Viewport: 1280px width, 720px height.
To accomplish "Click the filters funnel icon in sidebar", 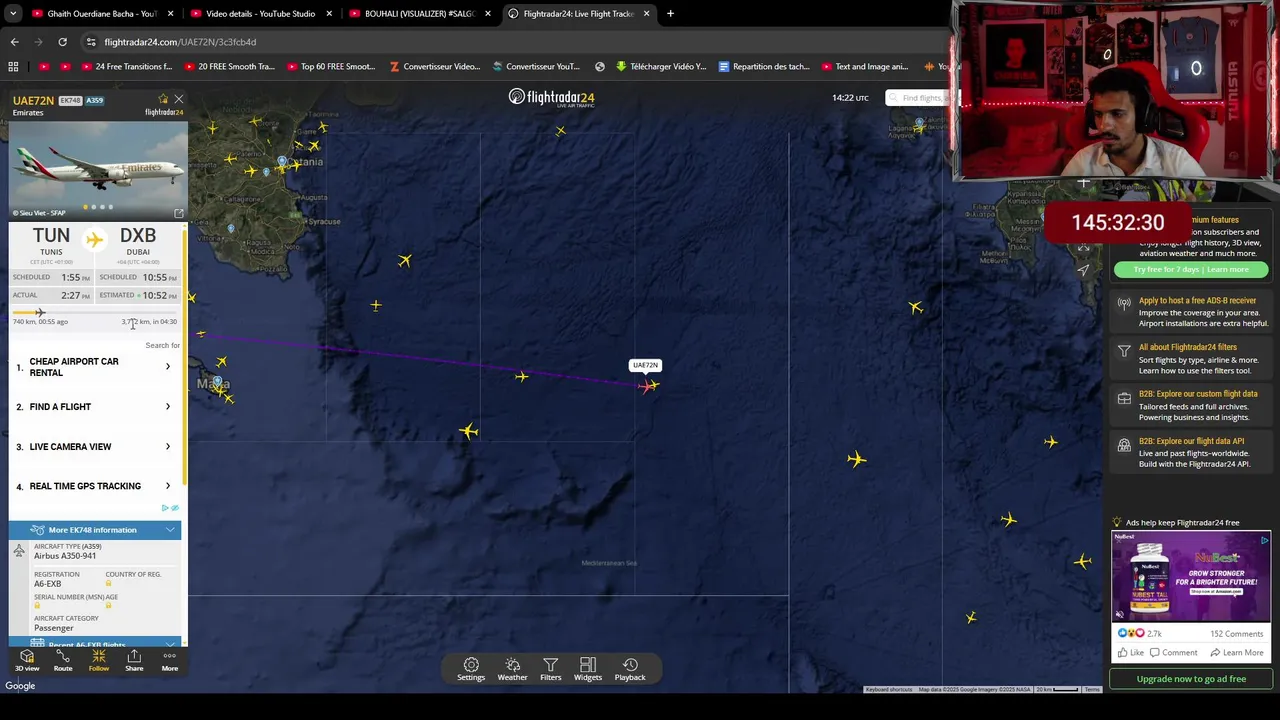I will point(1124,351).
